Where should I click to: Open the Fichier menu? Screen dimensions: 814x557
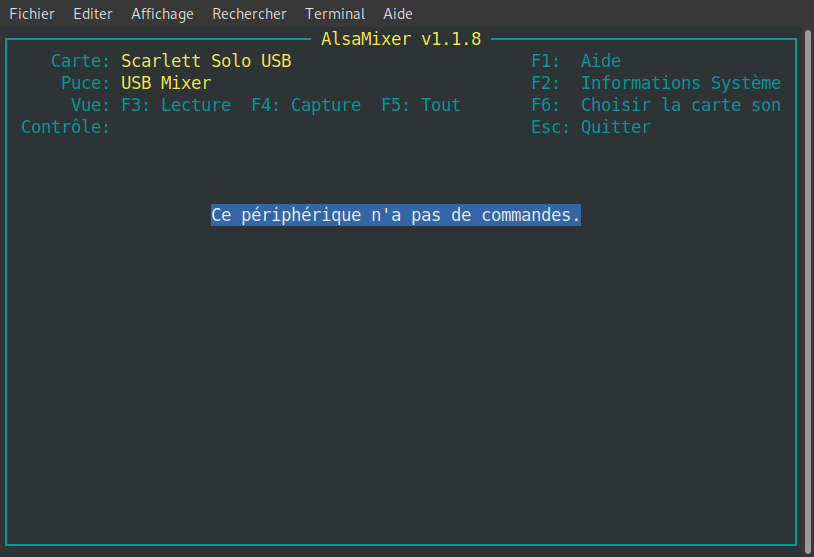point(32,14)
